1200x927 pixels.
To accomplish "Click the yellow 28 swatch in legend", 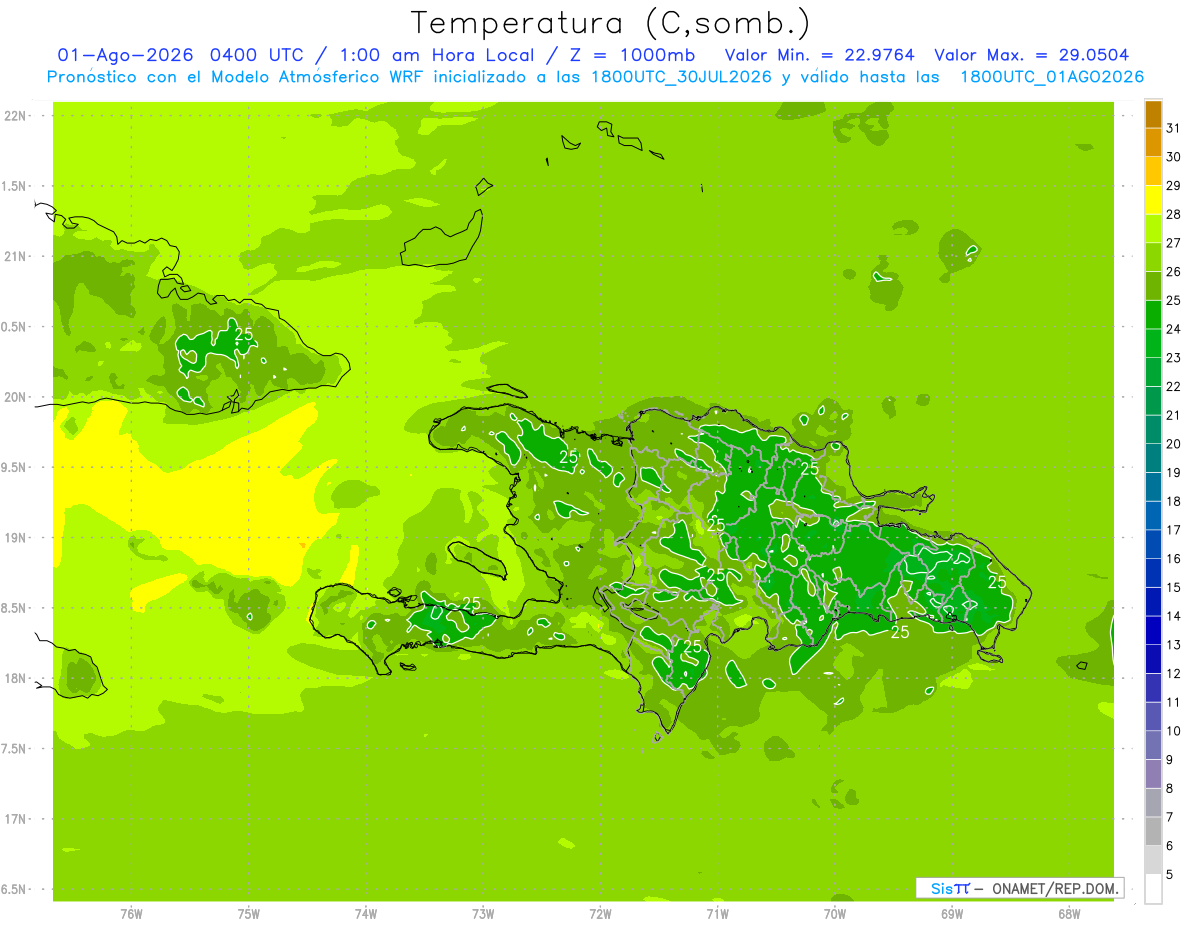I will point(1153,200).
